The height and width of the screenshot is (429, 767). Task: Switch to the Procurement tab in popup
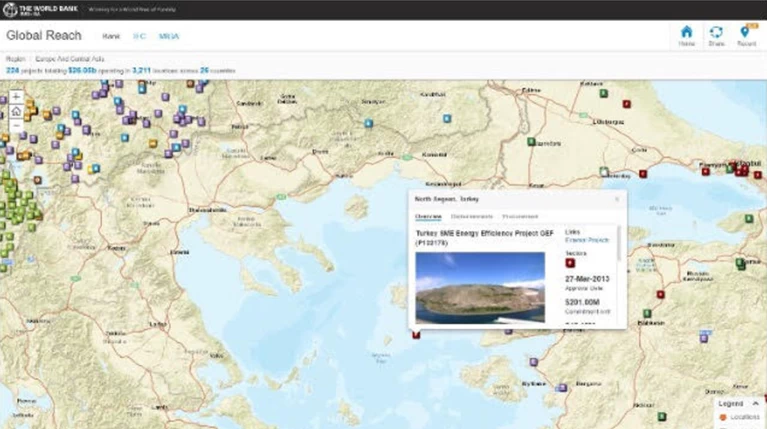point(520,216)
